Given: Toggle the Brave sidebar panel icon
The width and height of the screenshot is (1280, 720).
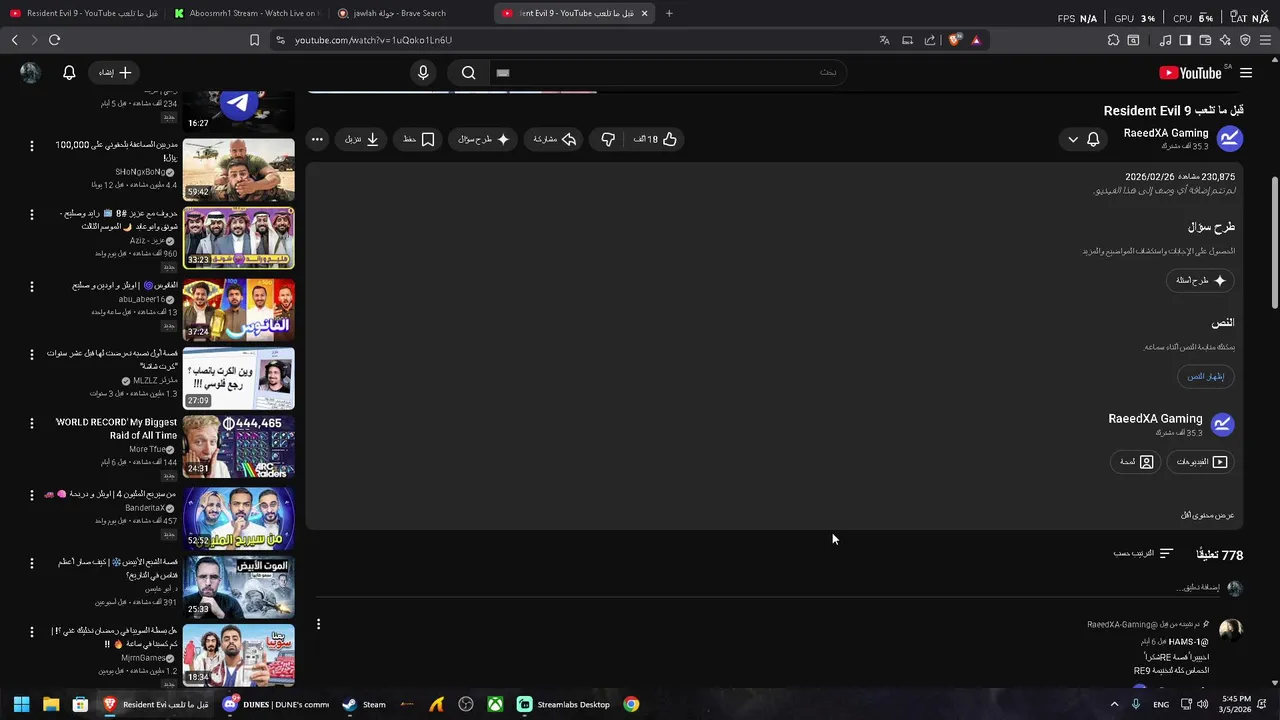Looking at the screenshot, I should (1185, 40).
